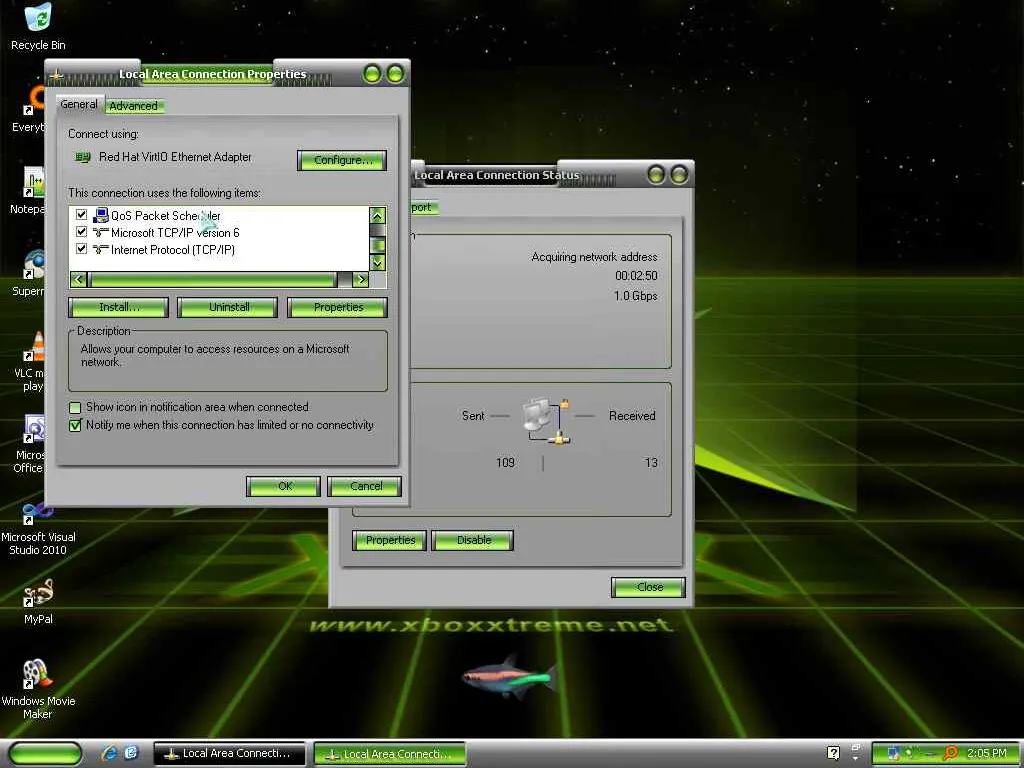Click the Configure... button
Screen dimensions: 1024x768
point(342,160)
